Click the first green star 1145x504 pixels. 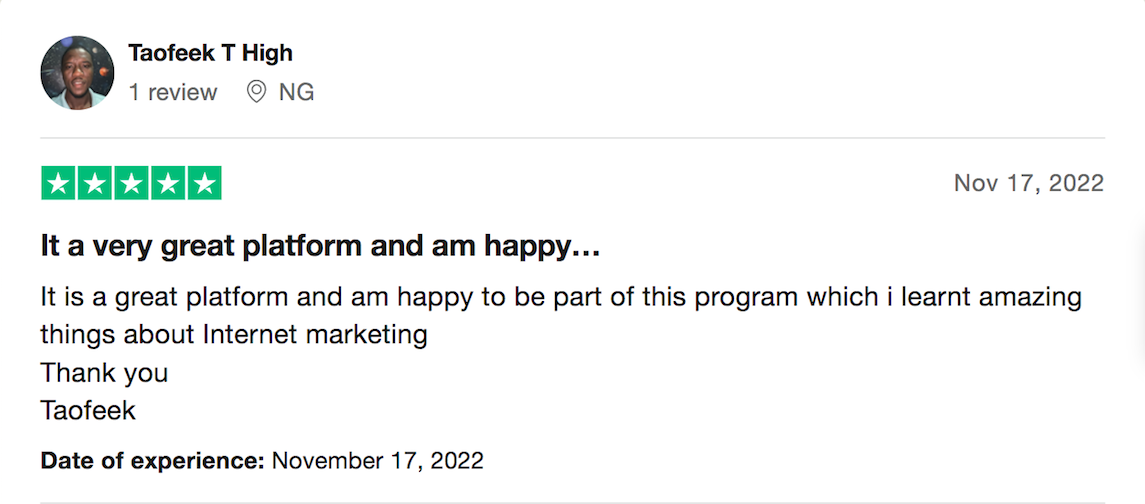(x=58, y=183)
